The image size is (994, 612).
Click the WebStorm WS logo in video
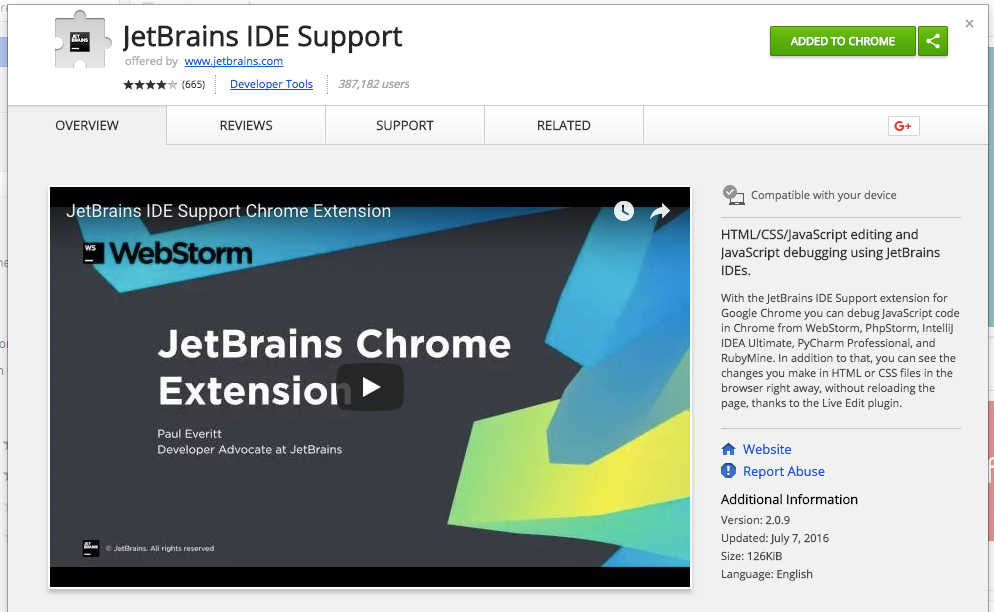93,253
